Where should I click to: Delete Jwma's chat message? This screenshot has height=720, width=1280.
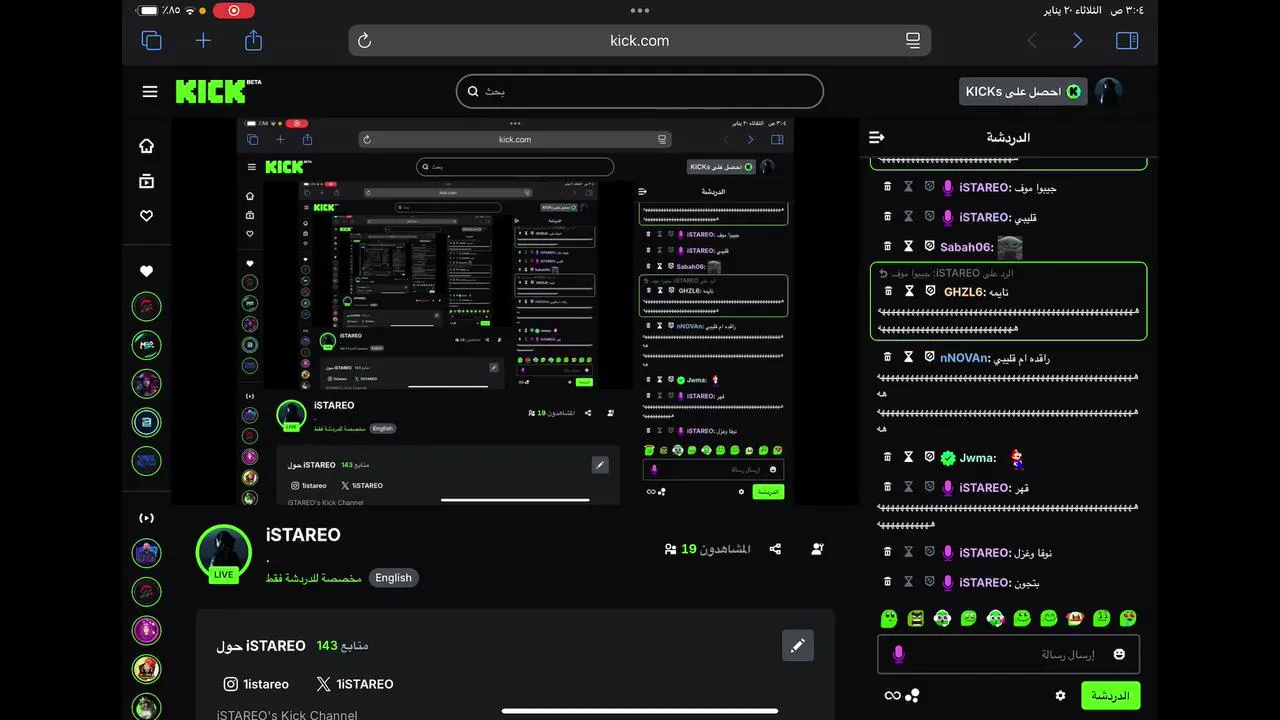click(x=887, y=457)
